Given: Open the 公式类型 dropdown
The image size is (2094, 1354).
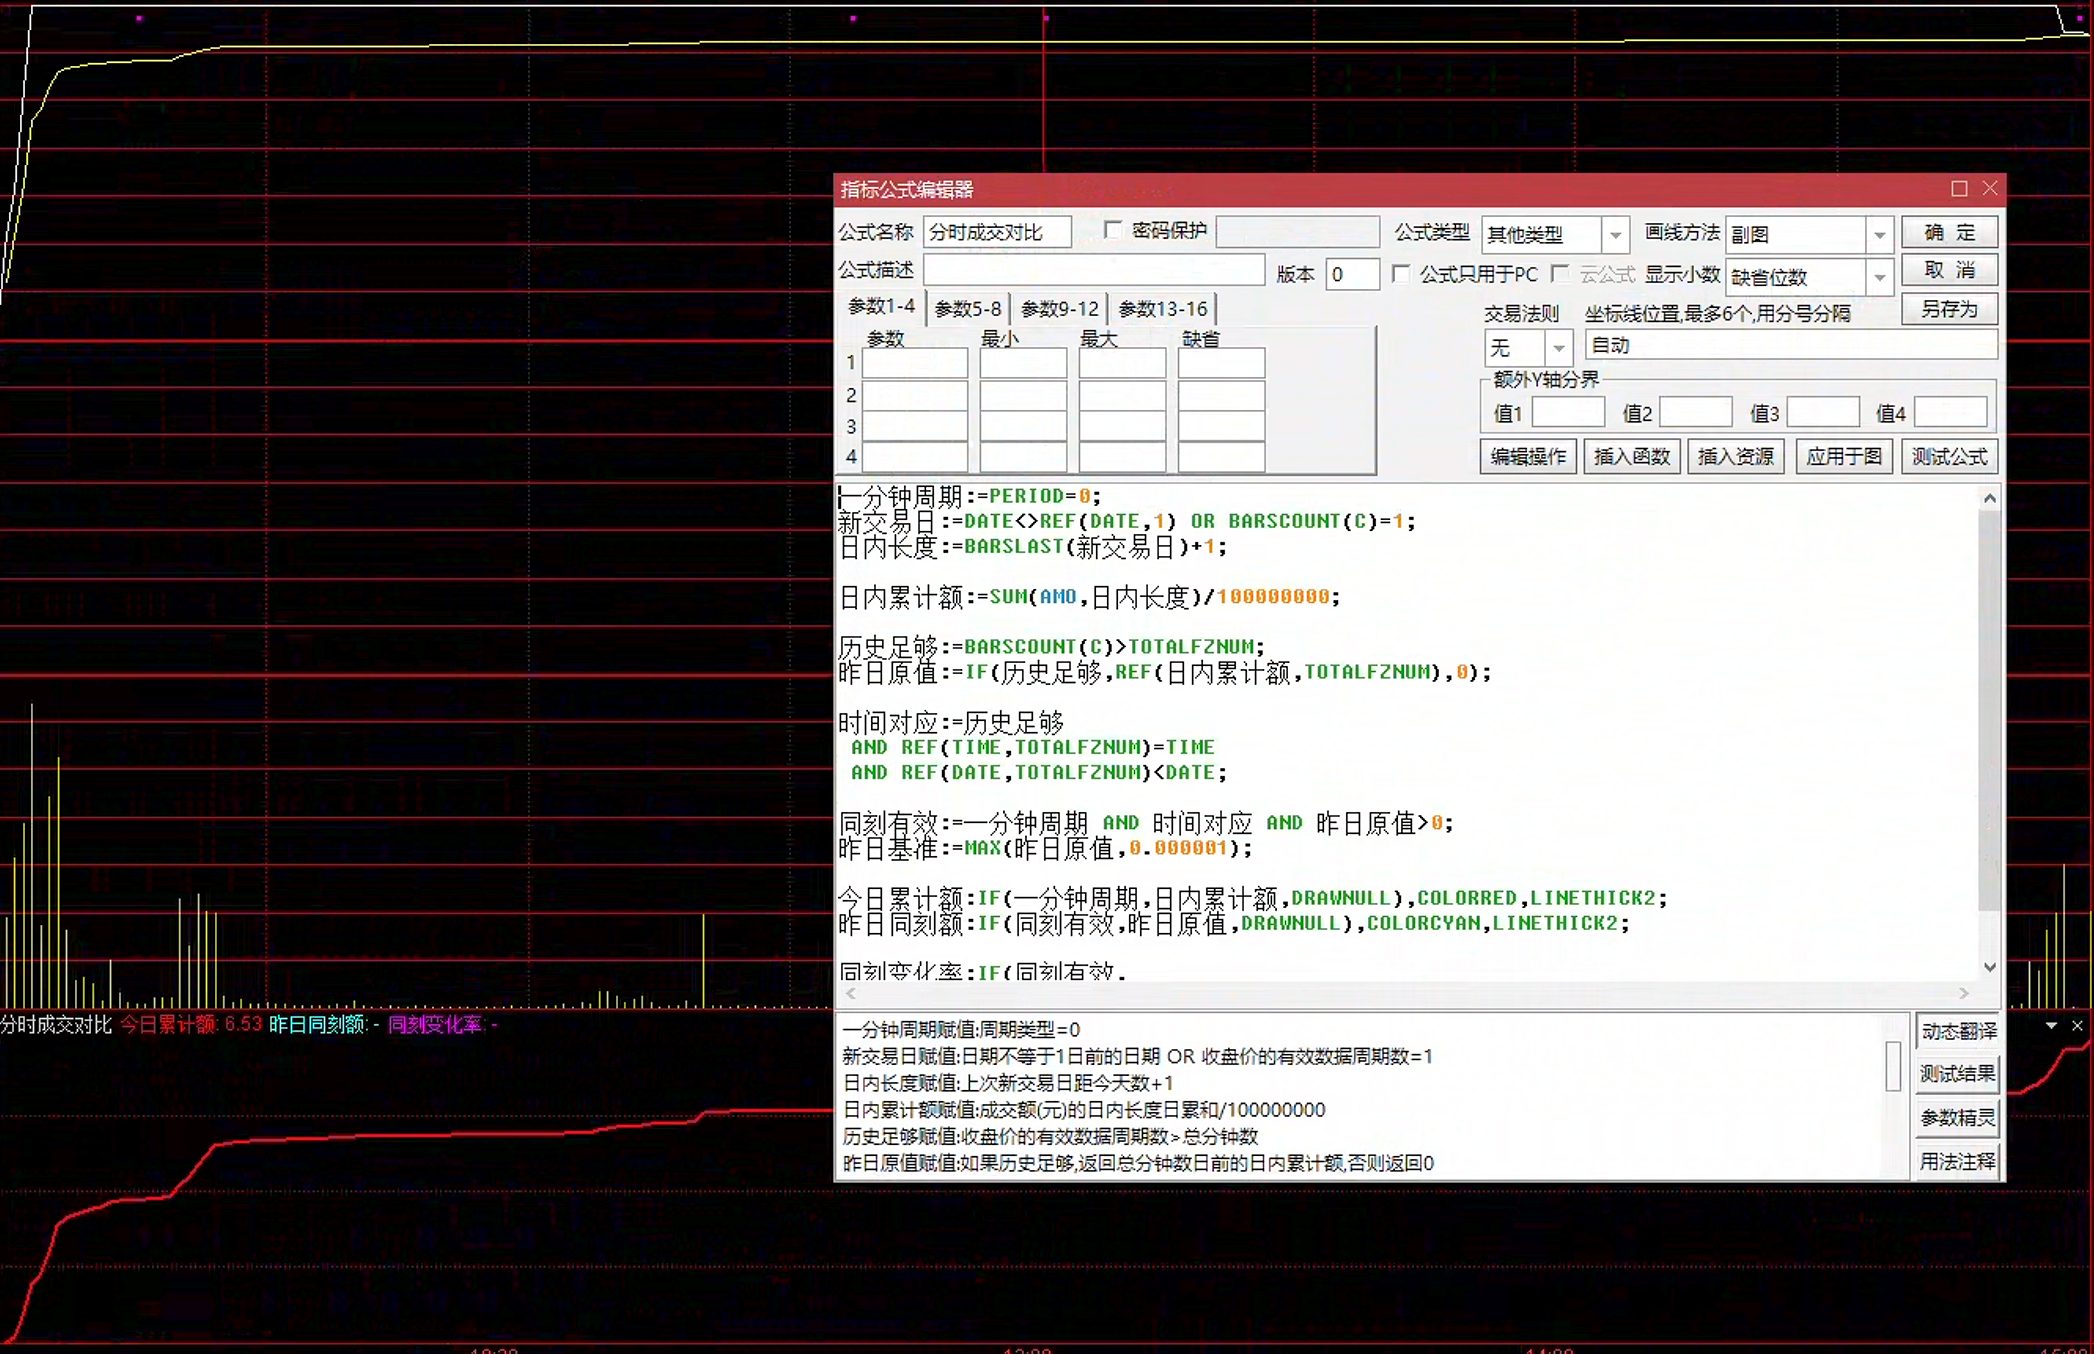Looking at the screenshot, I should click(x=1615, y=235).
